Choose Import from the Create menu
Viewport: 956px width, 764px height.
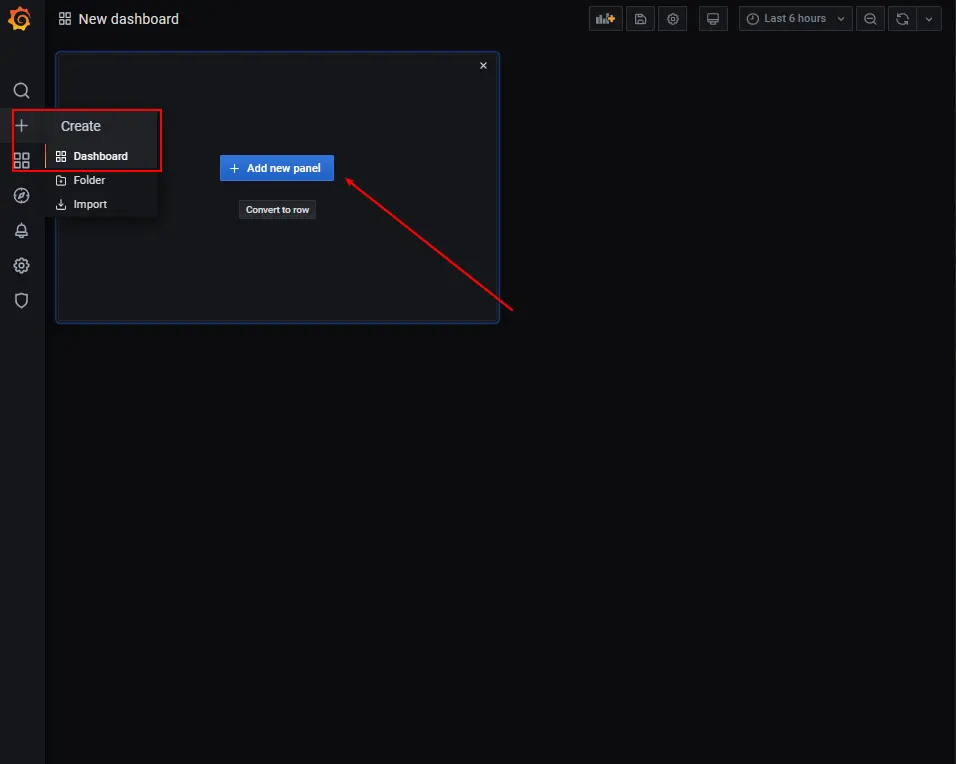coord(90,205)
